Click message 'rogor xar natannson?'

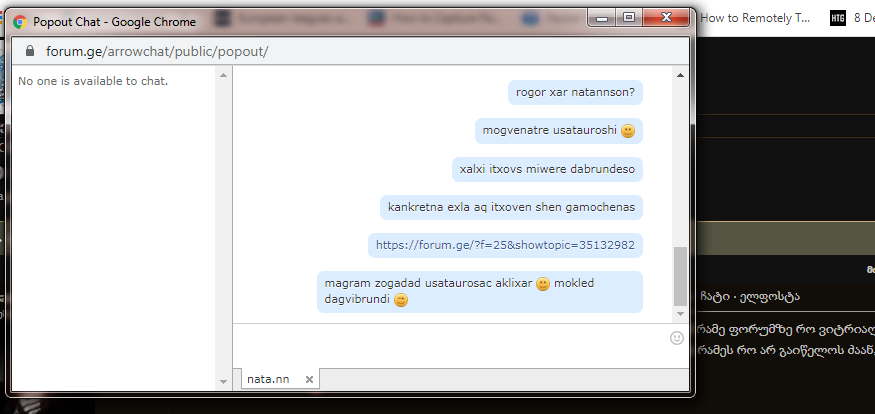(x=575, y=92)
